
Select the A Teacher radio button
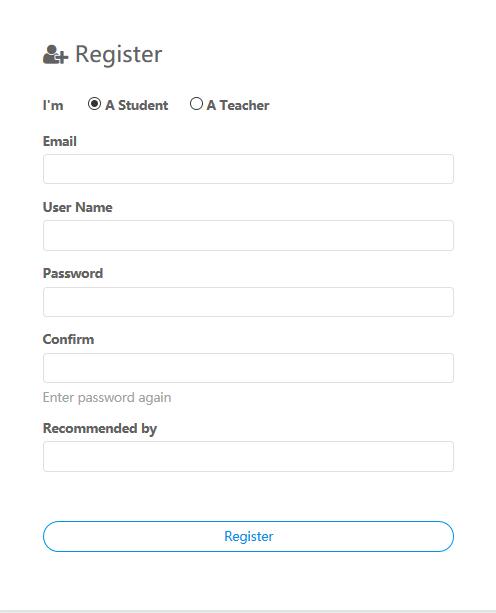click(196, 104)
